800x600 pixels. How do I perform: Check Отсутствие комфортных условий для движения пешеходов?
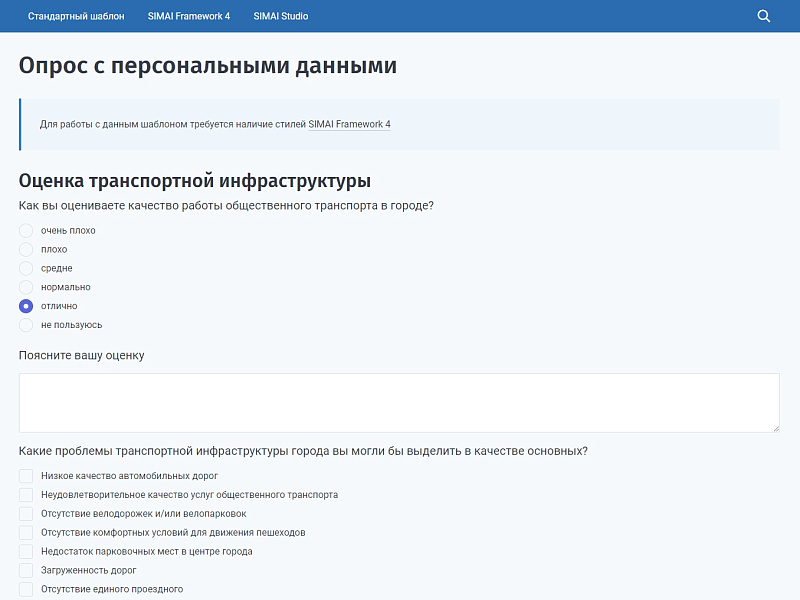(x=25, y=534)
